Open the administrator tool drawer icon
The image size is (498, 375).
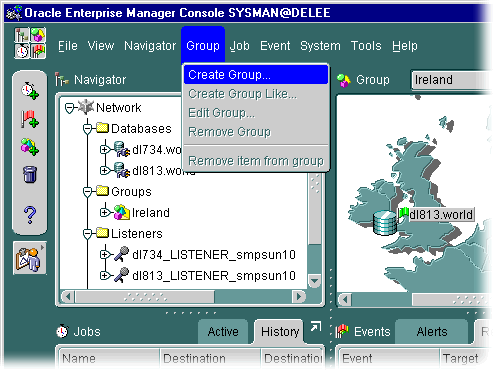[x=30, y=258]
